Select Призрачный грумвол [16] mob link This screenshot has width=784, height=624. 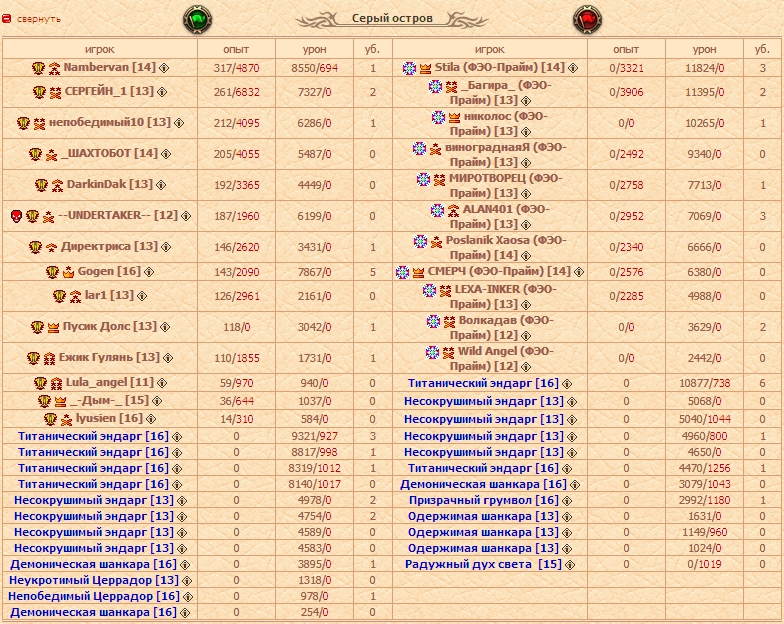(484, 500)
